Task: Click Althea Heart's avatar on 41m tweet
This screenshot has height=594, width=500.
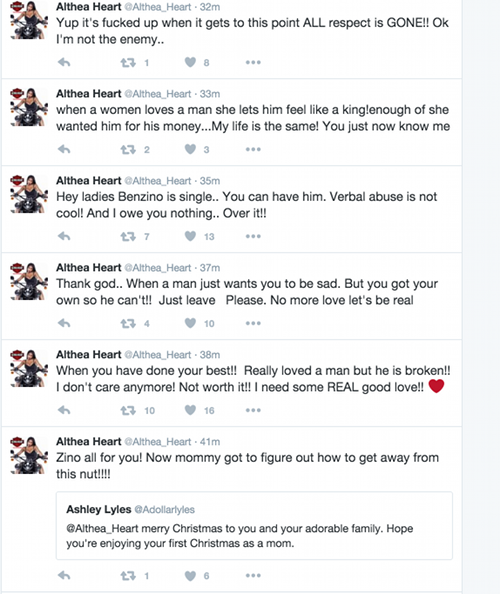Action: tap(29, 455)
